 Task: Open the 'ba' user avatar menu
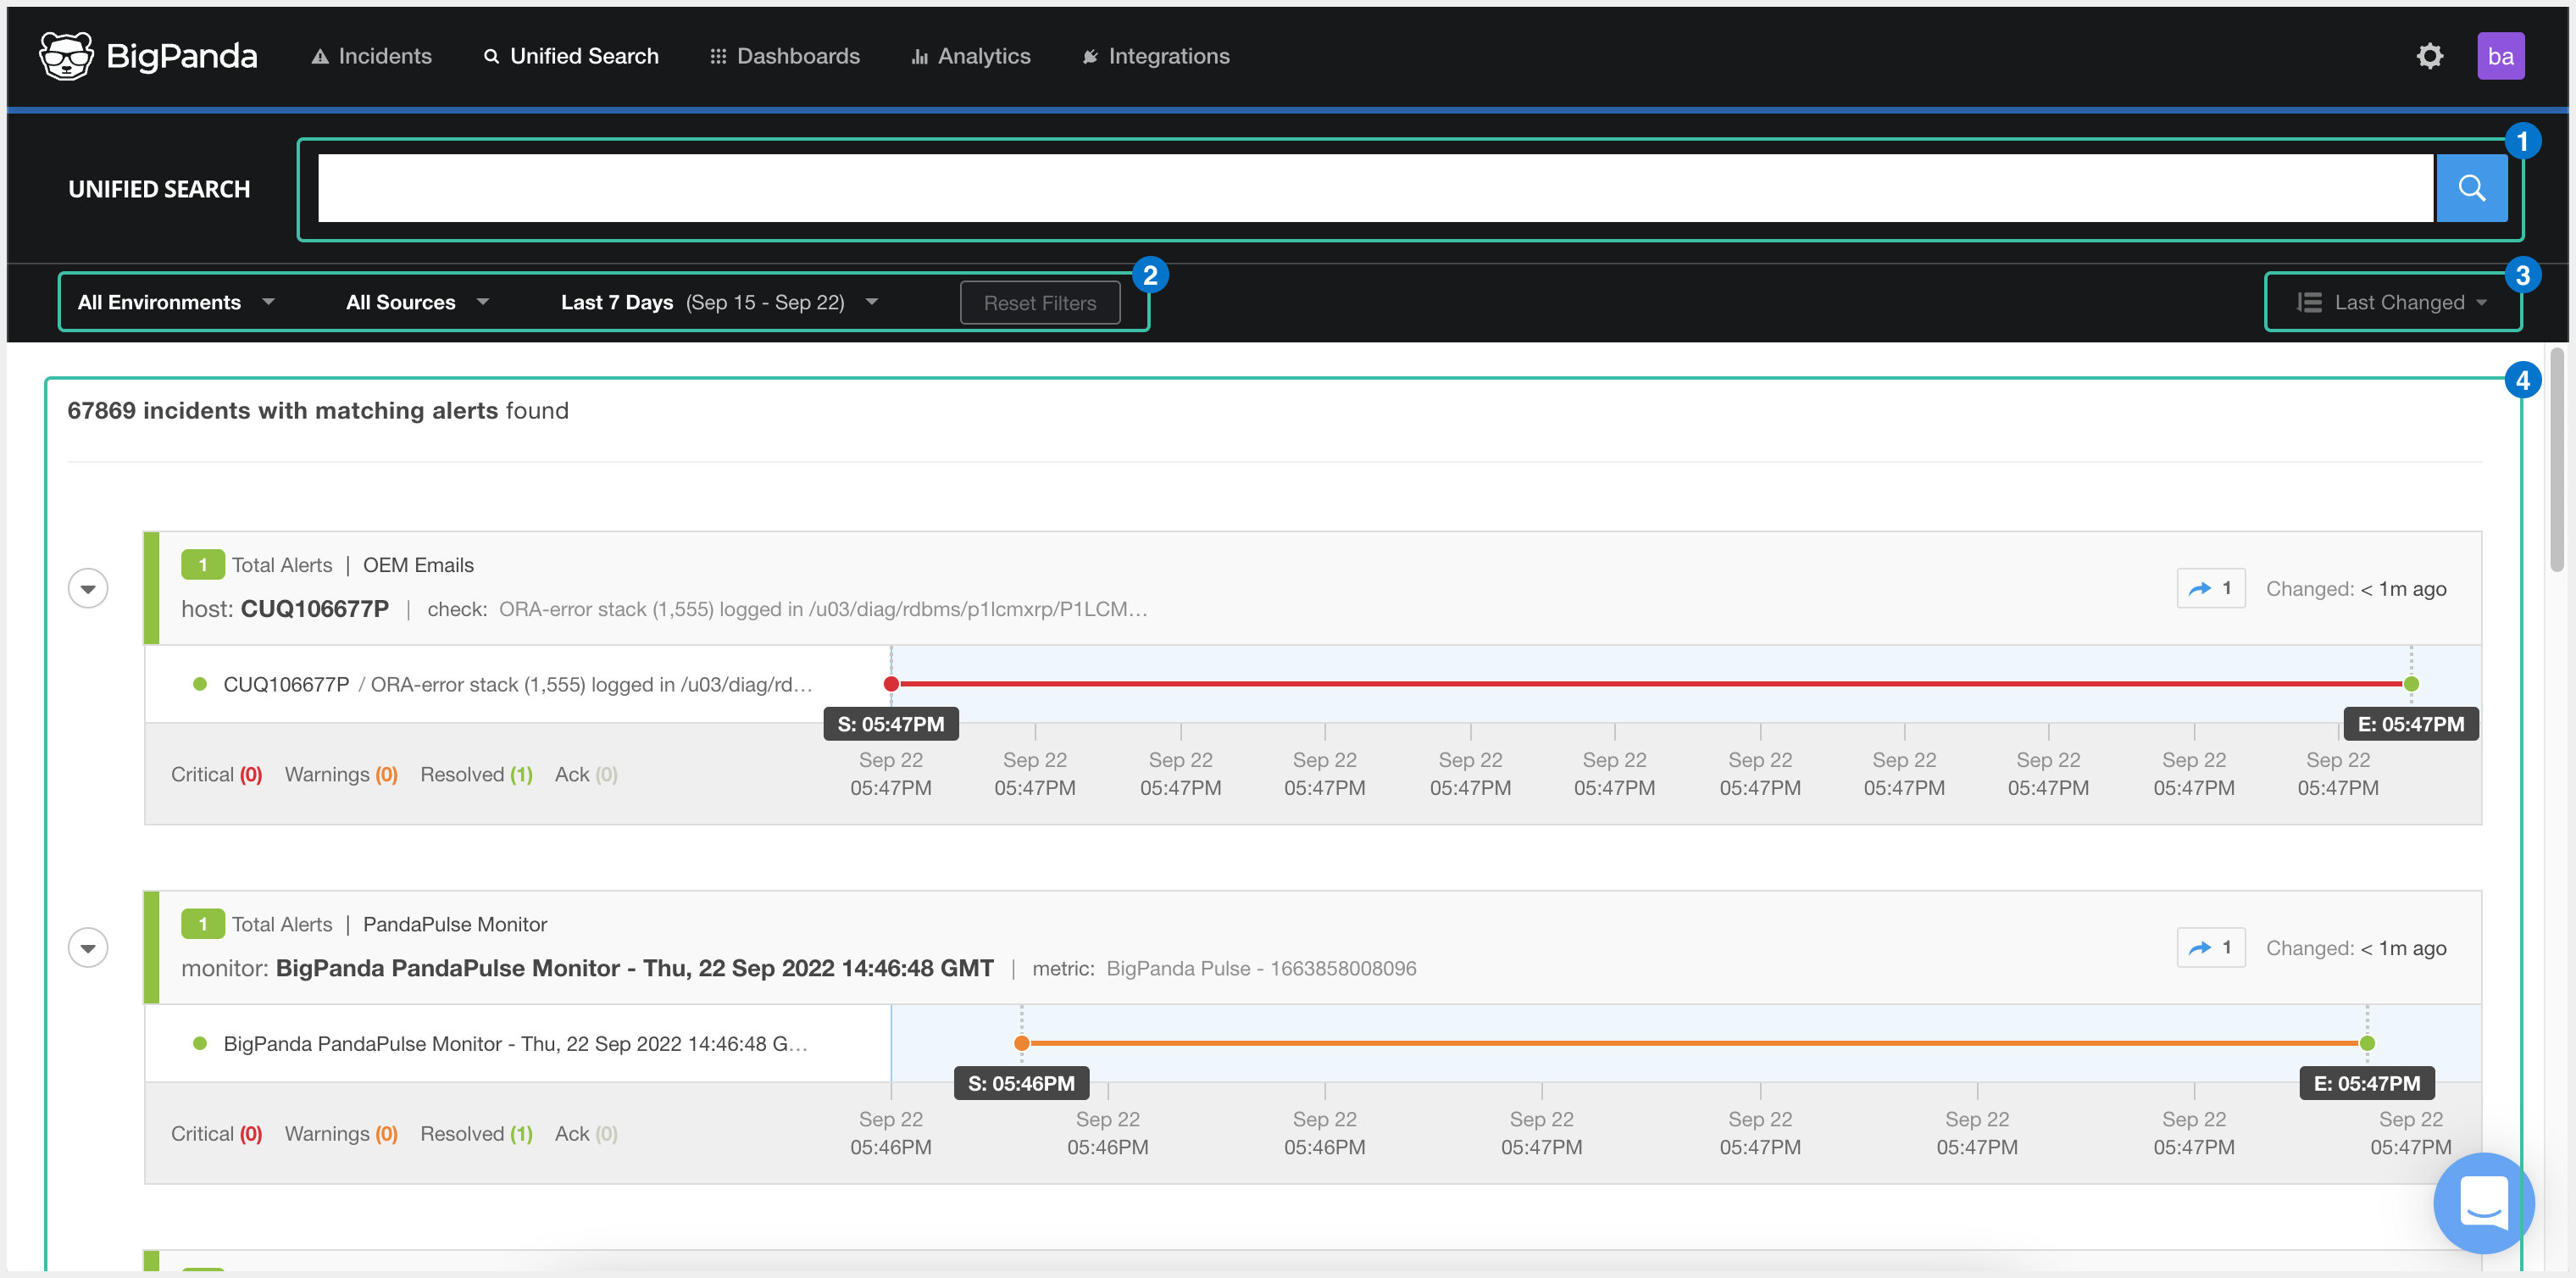tap(2500, 56)
